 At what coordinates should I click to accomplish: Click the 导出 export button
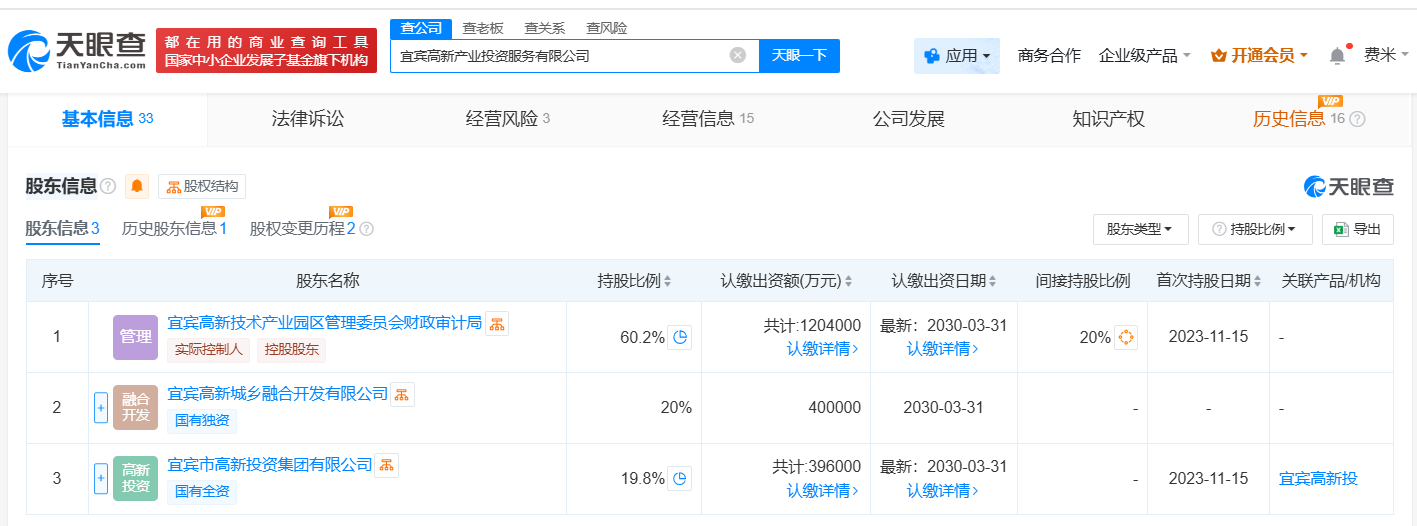tap(1357, 229)
